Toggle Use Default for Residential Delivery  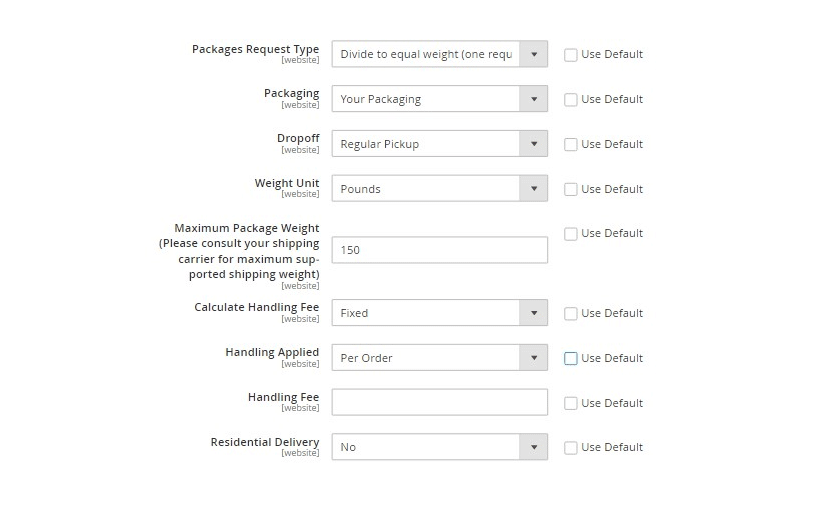pos(571,448)
